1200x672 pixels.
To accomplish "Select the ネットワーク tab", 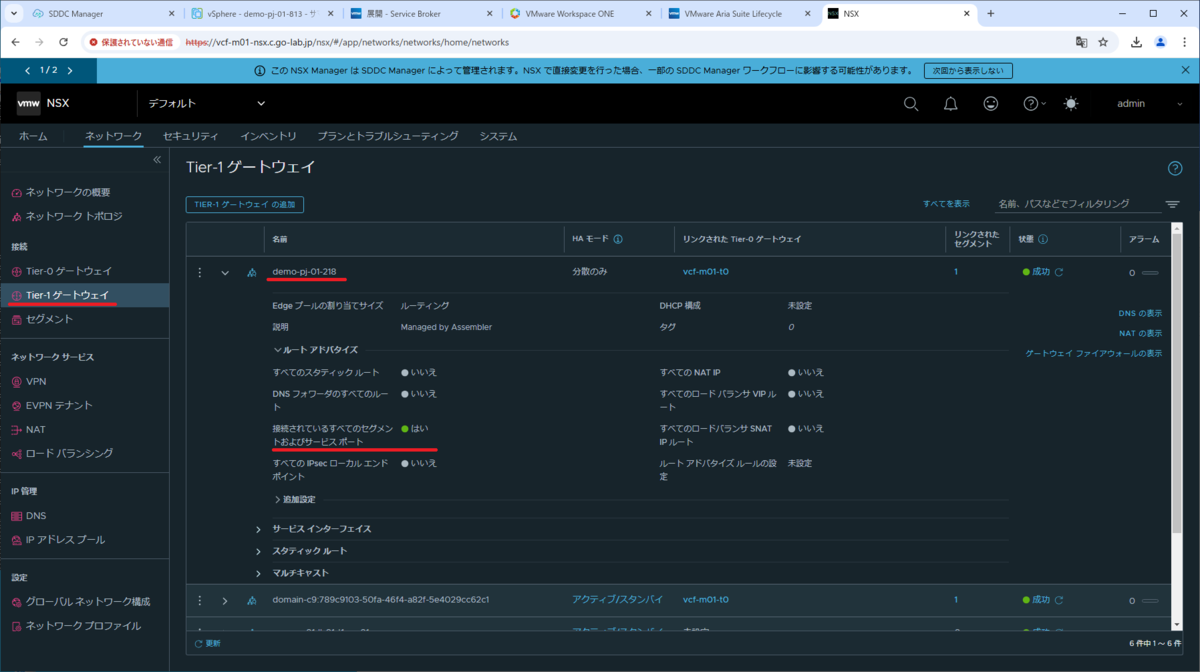I will [113, 136].
